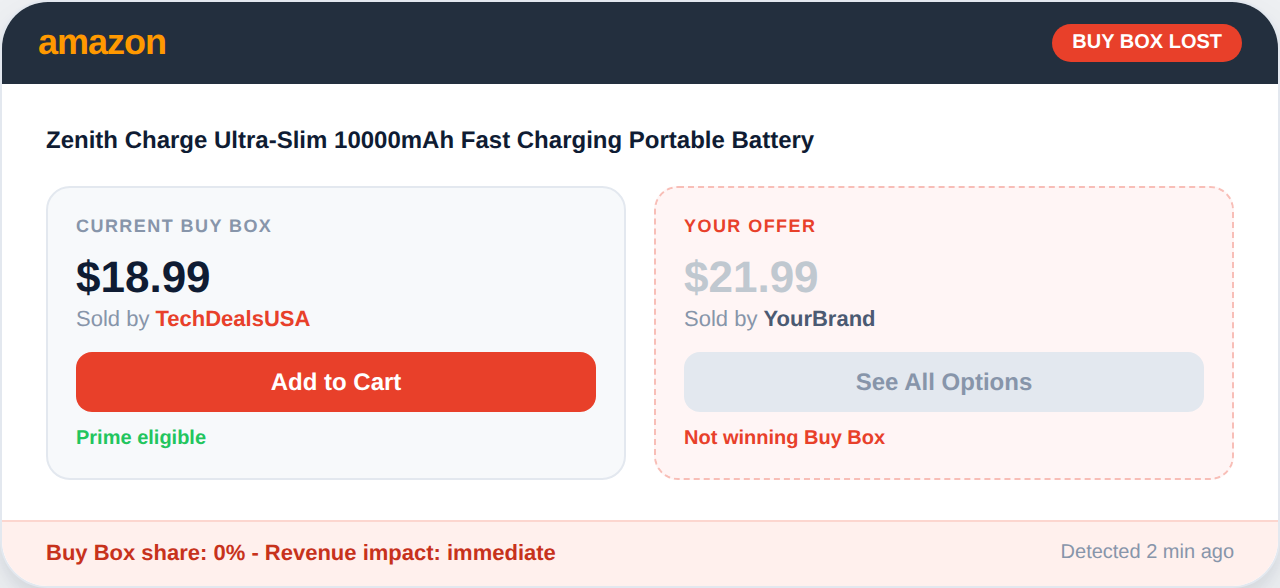
Task: Click the Buy Box share 0% alert text
Action: point(146,553)
